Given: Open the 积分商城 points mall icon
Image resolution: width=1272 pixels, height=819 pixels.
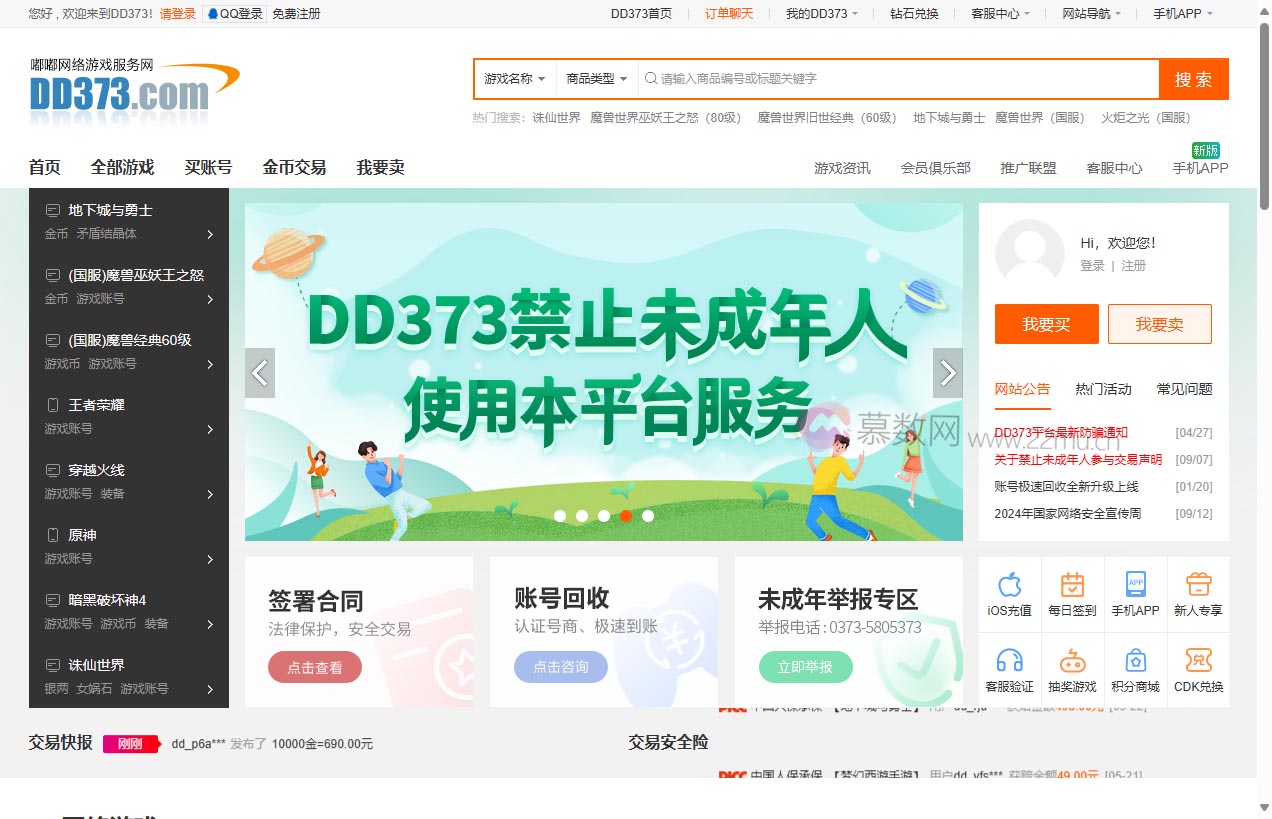Looking at the screenshot, I should pyautogui.click(x=1135, y=666).
